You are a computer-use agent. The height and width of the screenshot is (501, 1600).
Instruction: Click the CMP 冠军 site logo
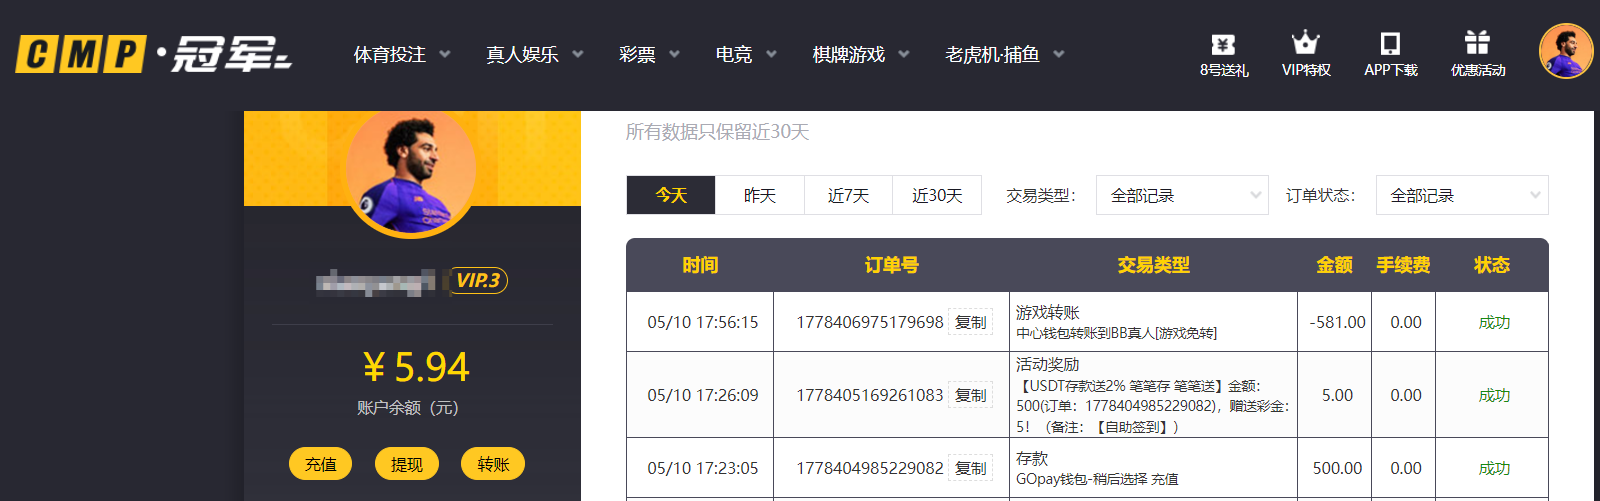click(153, 54)
